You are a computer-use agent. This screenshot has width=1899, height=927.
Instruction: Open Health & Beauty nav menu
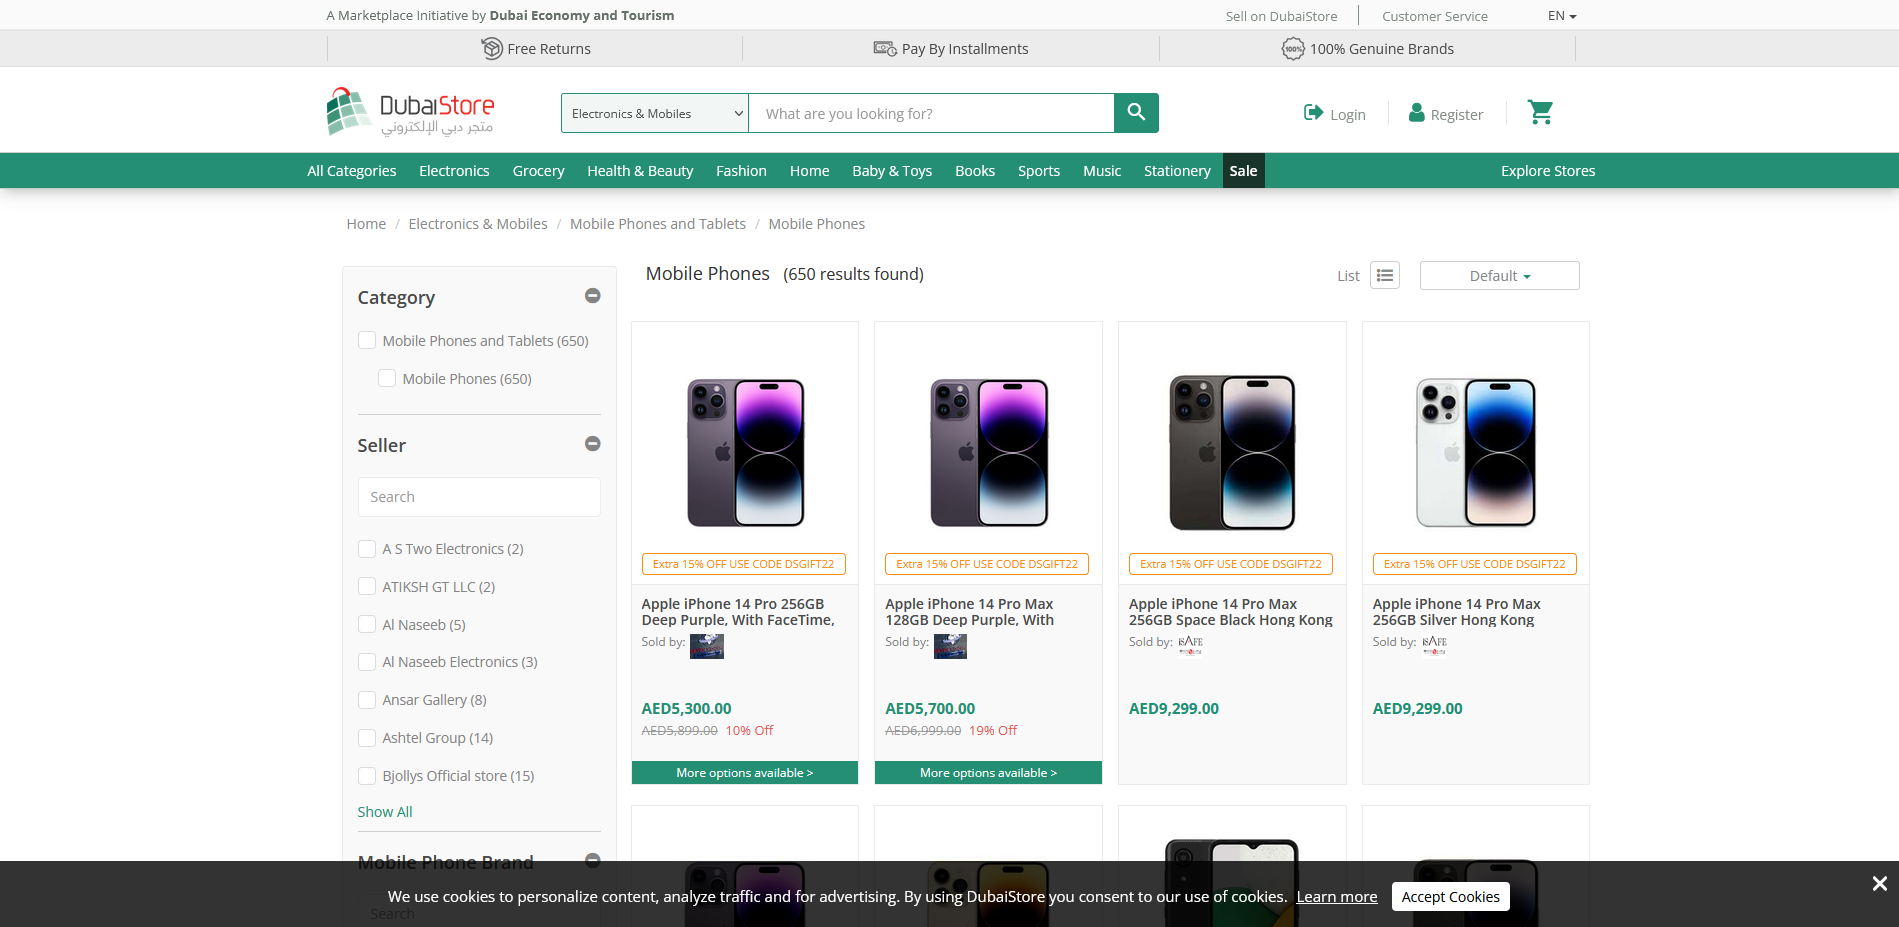(x=640, y=171)
